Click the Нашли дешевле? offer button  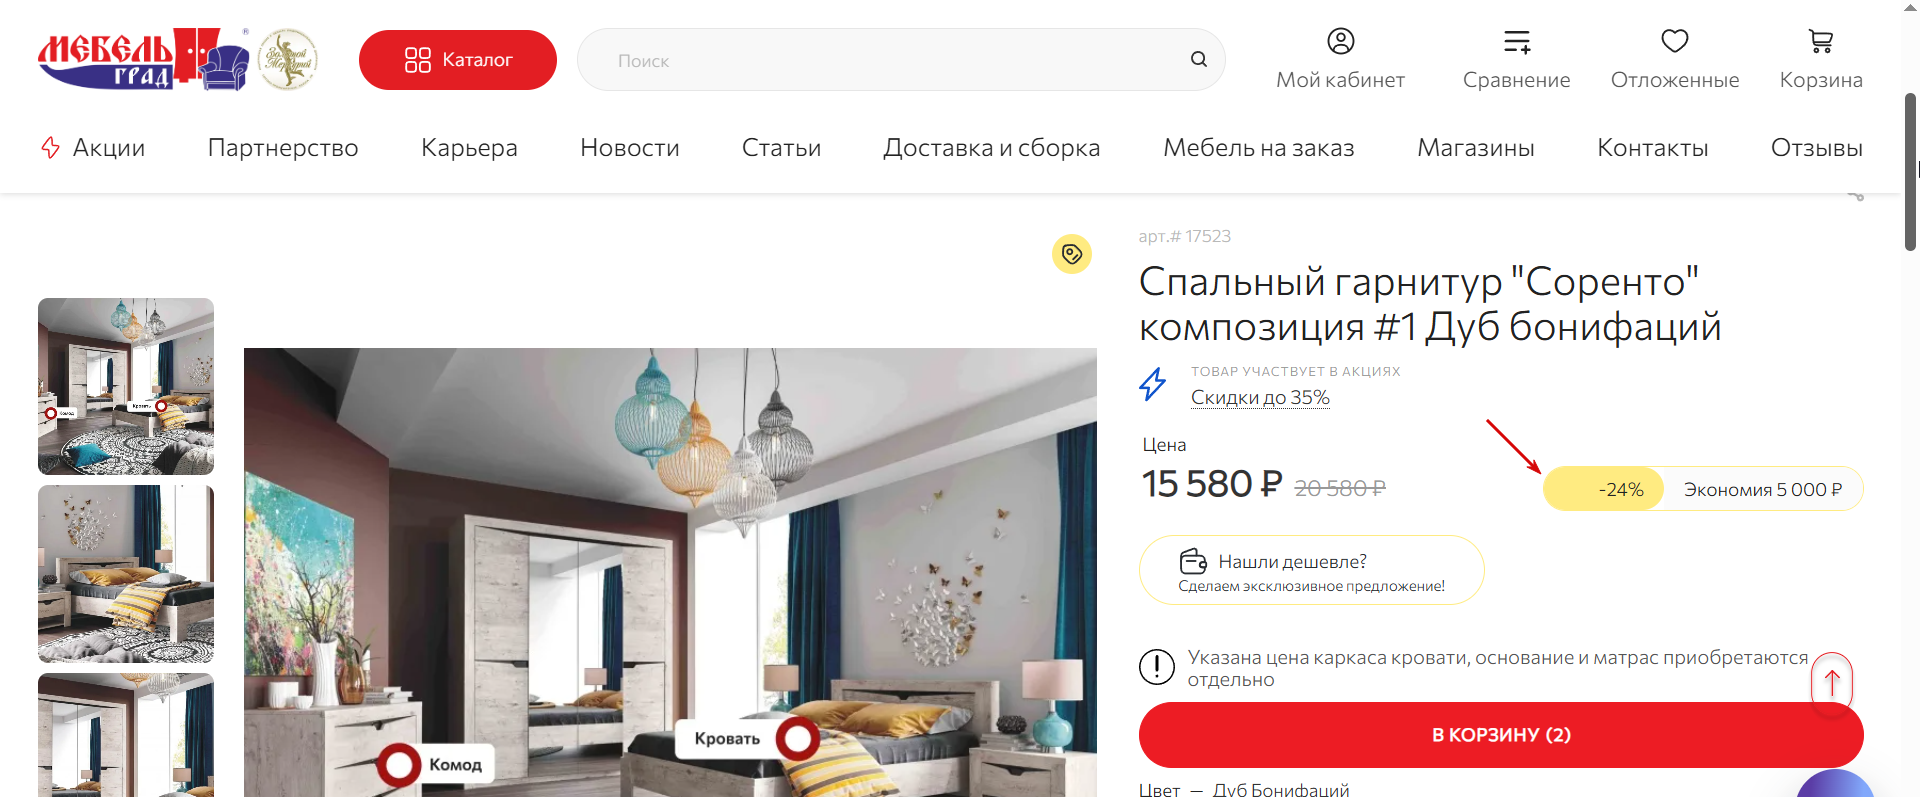pos(1311,570)
